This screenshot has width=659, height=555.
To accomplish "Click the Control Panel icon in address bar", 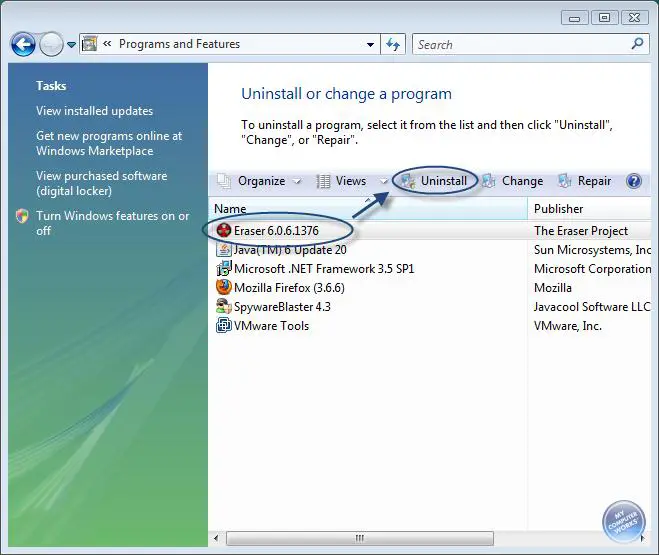I will [89, 44].
